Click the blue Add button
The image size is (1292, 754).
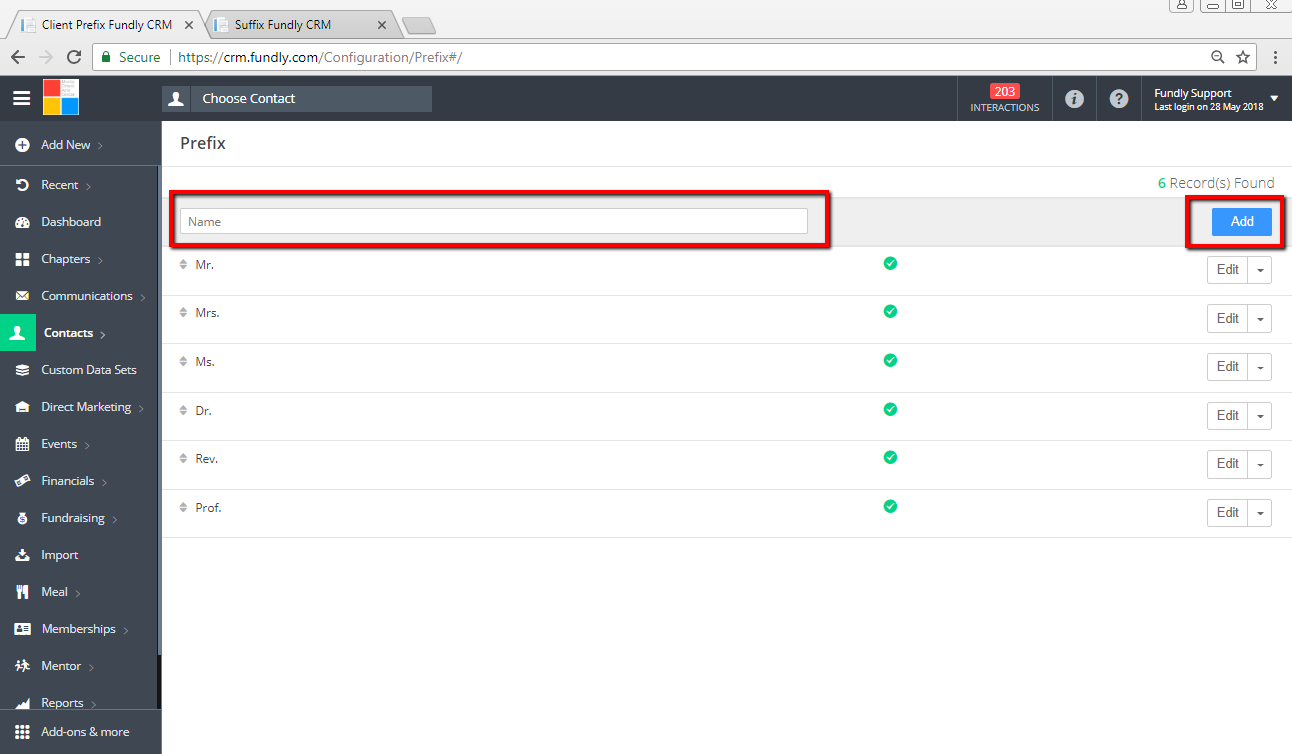(1242, 222)
